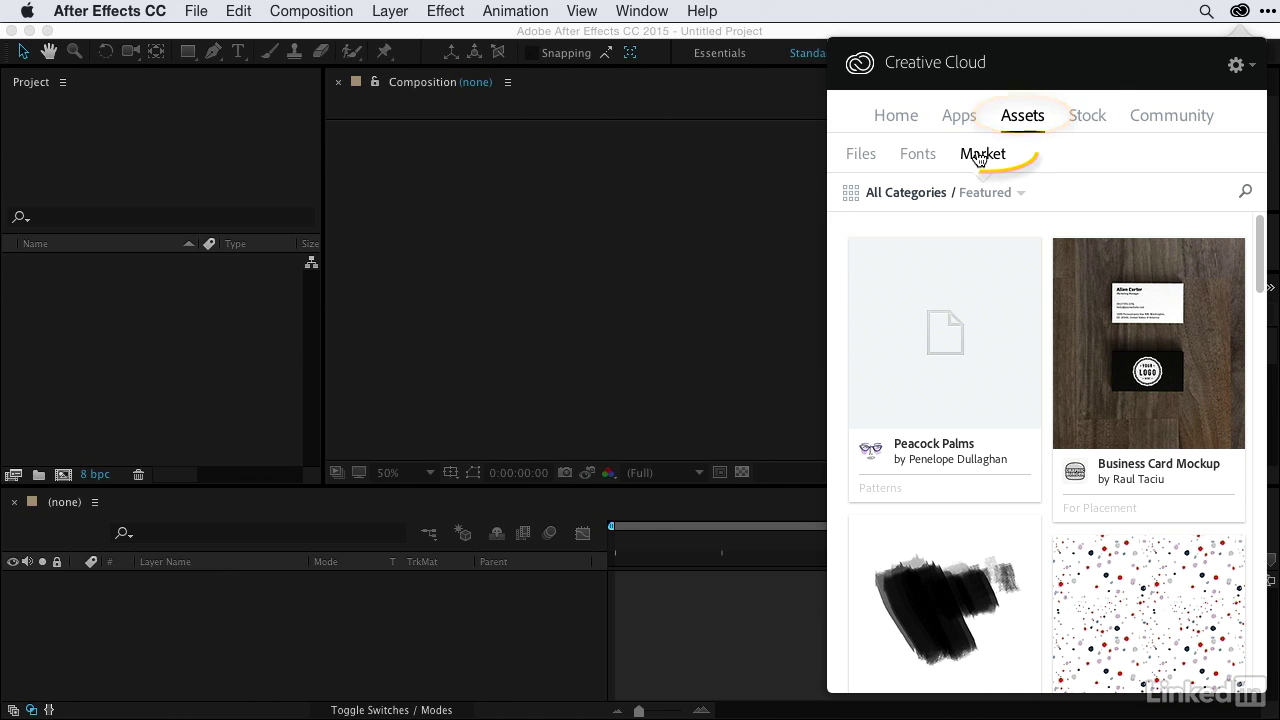Select the Selection arrow tool
Image resolution: width=1280 pixels, height=720 pixels.
pyautogui.click(x=24, y=52)
